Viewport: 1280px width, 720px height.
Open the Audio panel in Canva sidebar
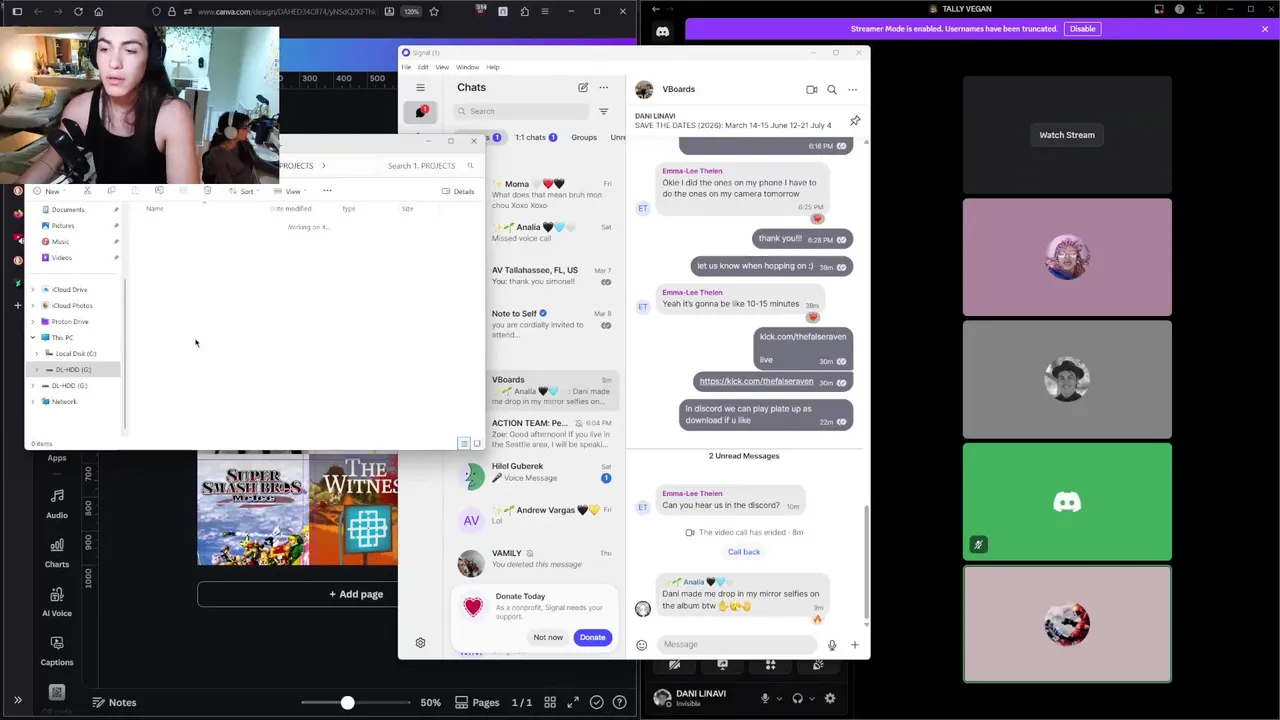pyautogui.click(x=57, y=505)
